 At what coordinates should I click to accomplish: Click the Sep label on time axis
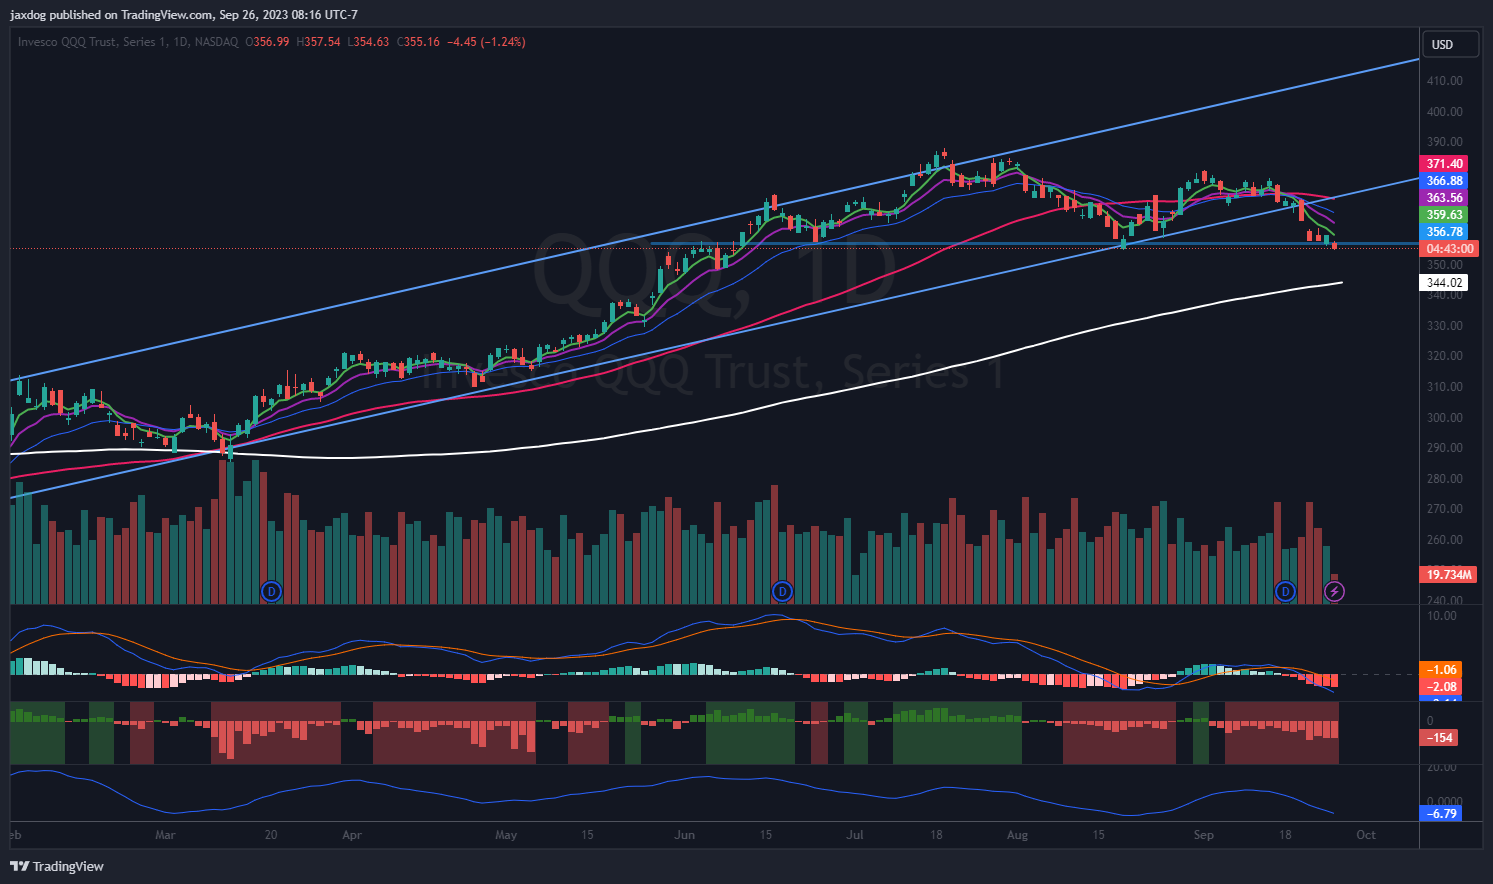(x=1203, y=834)
